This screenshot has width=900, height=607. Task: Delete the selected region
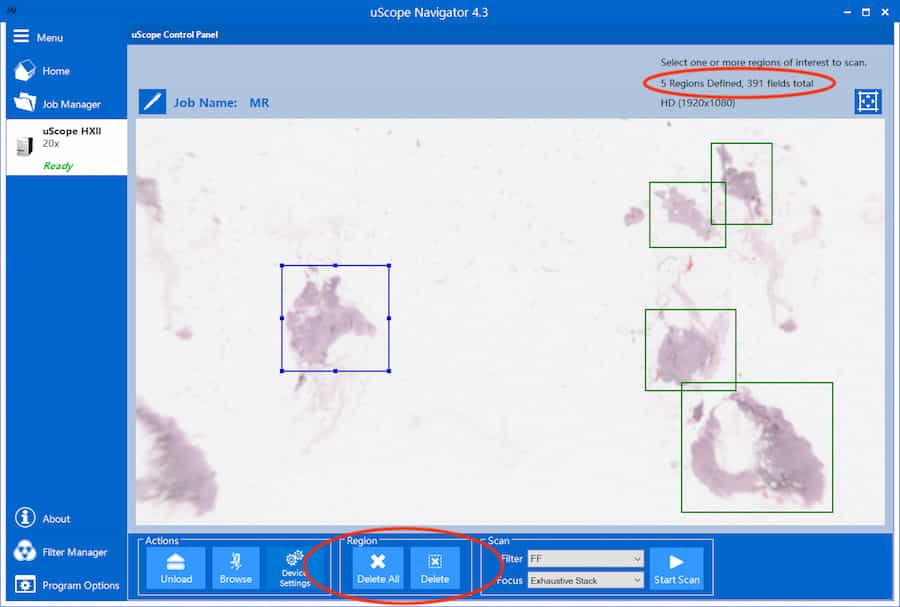435,567
